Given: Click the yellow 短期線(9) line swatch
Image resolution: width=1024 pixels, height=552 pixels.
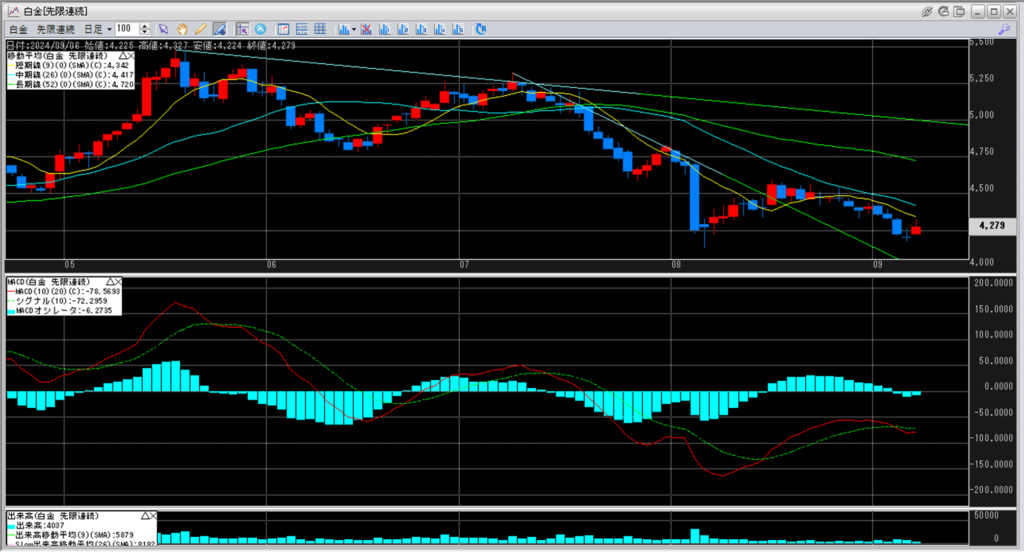Looking at the screenshot, I should coord(11,65).
